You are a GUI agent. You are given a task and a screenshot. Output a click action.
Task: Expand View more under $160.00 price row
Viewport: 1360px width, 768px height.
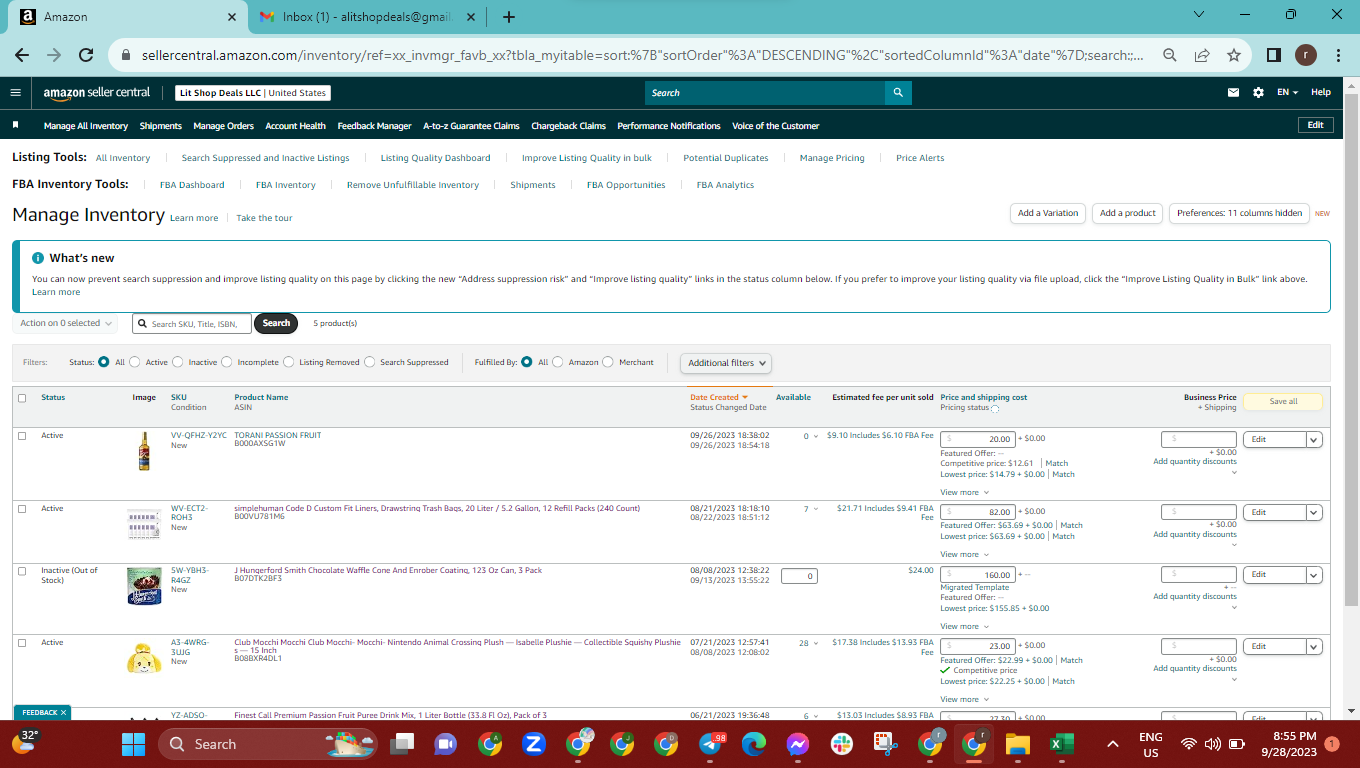pyautogui.click(x=964, y=626)
